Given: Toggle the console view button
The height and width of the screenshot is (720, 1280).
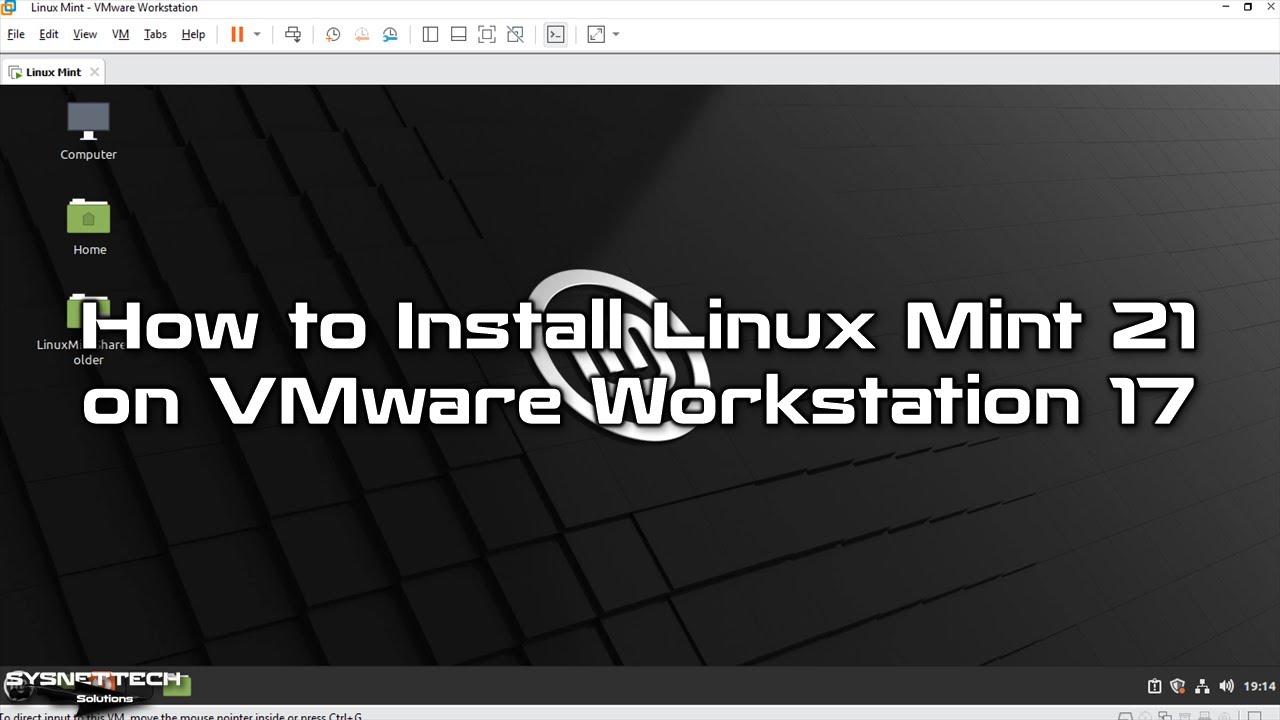Looking at the screenshot, I should pos(556,34).
